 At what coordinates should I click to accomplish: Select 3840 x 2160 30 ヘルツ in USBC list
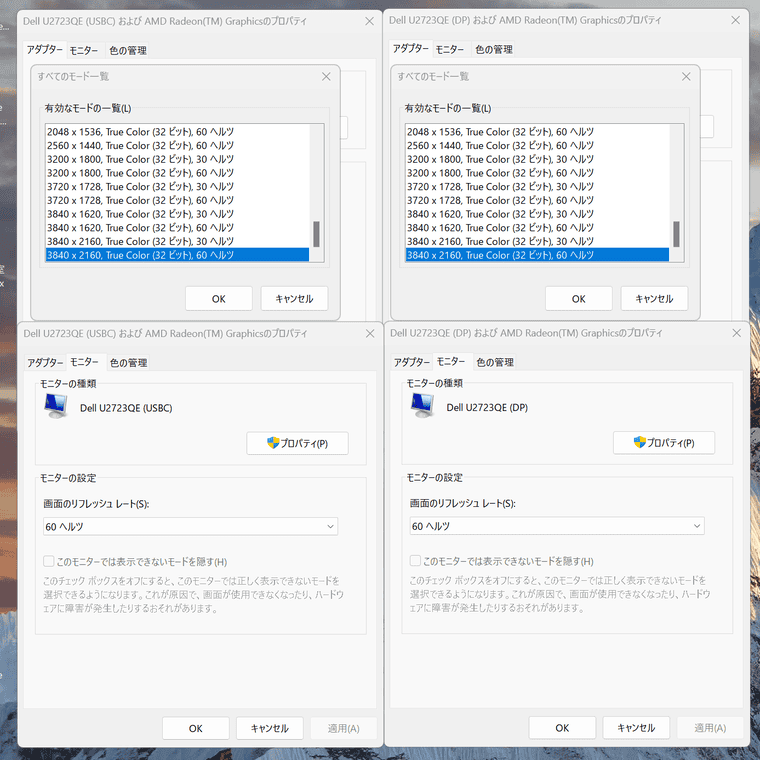177,241
